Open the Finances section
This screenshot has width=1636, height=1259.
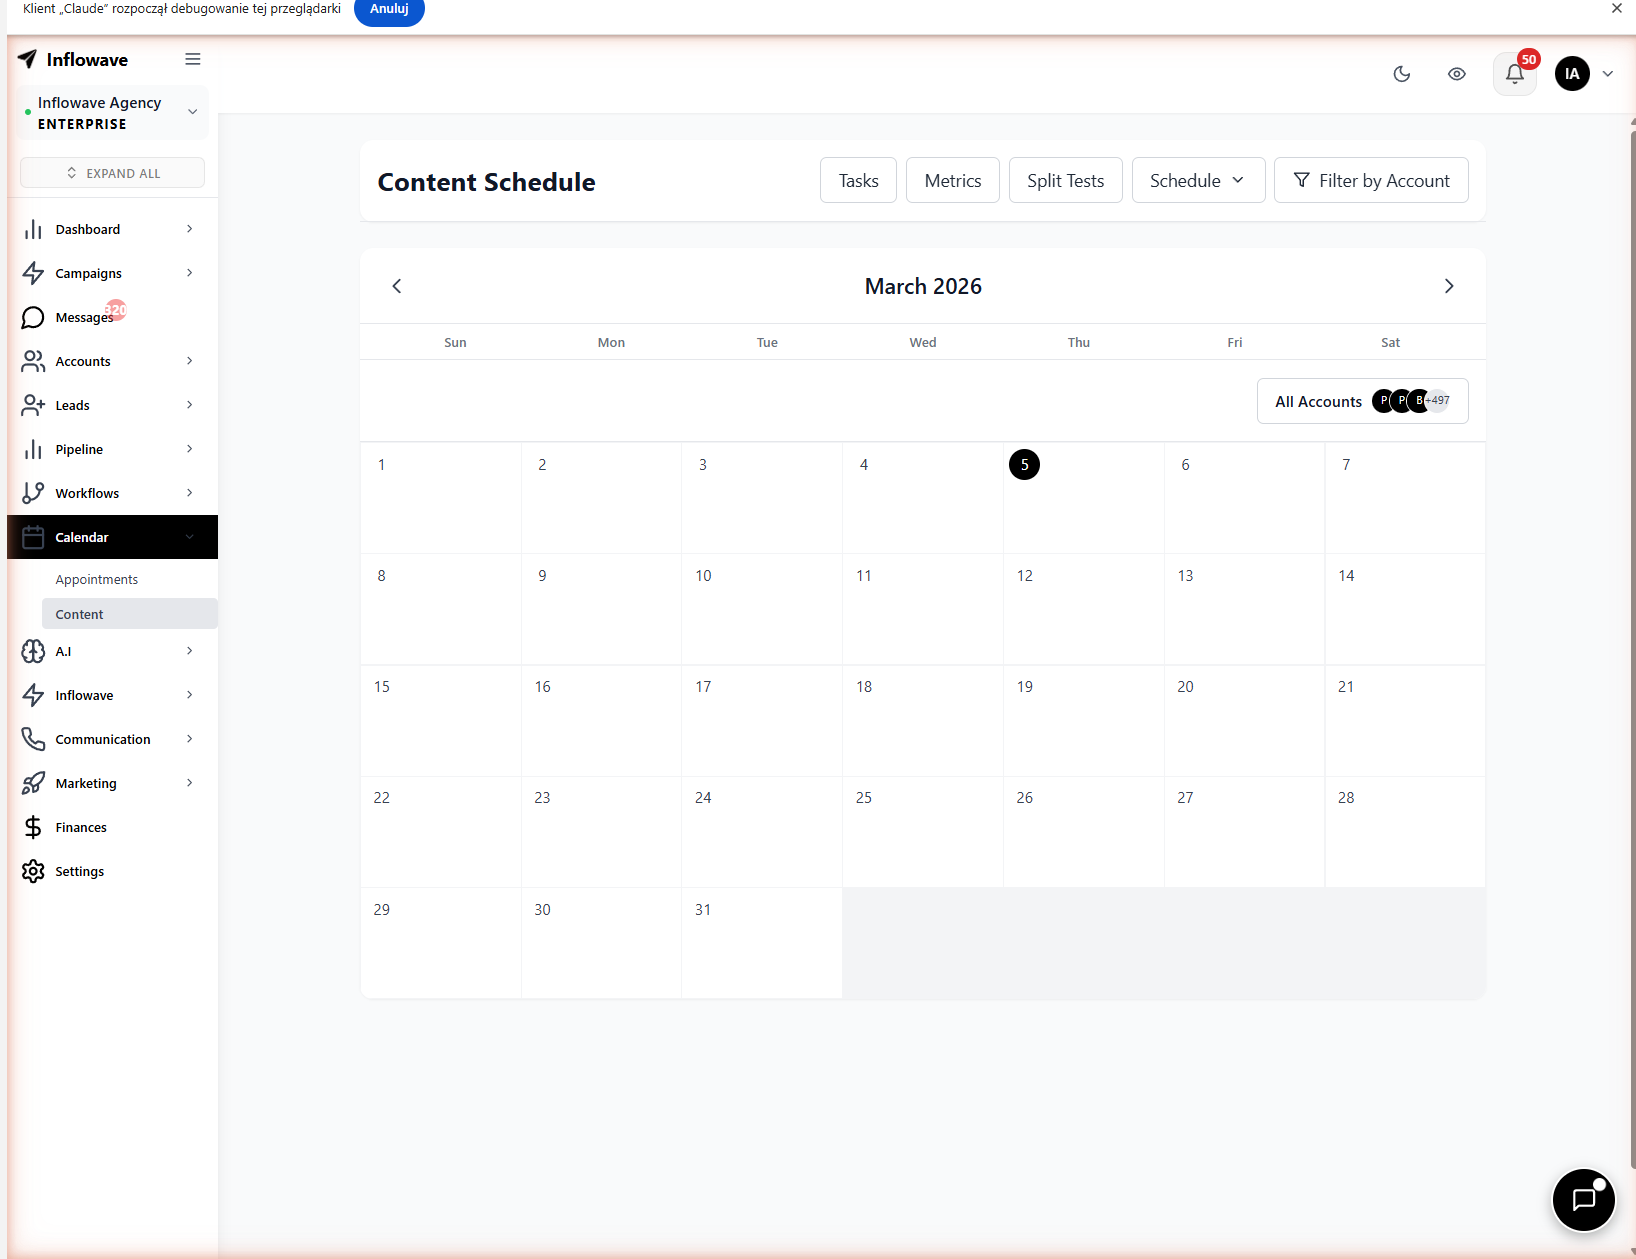pos(81,827)
